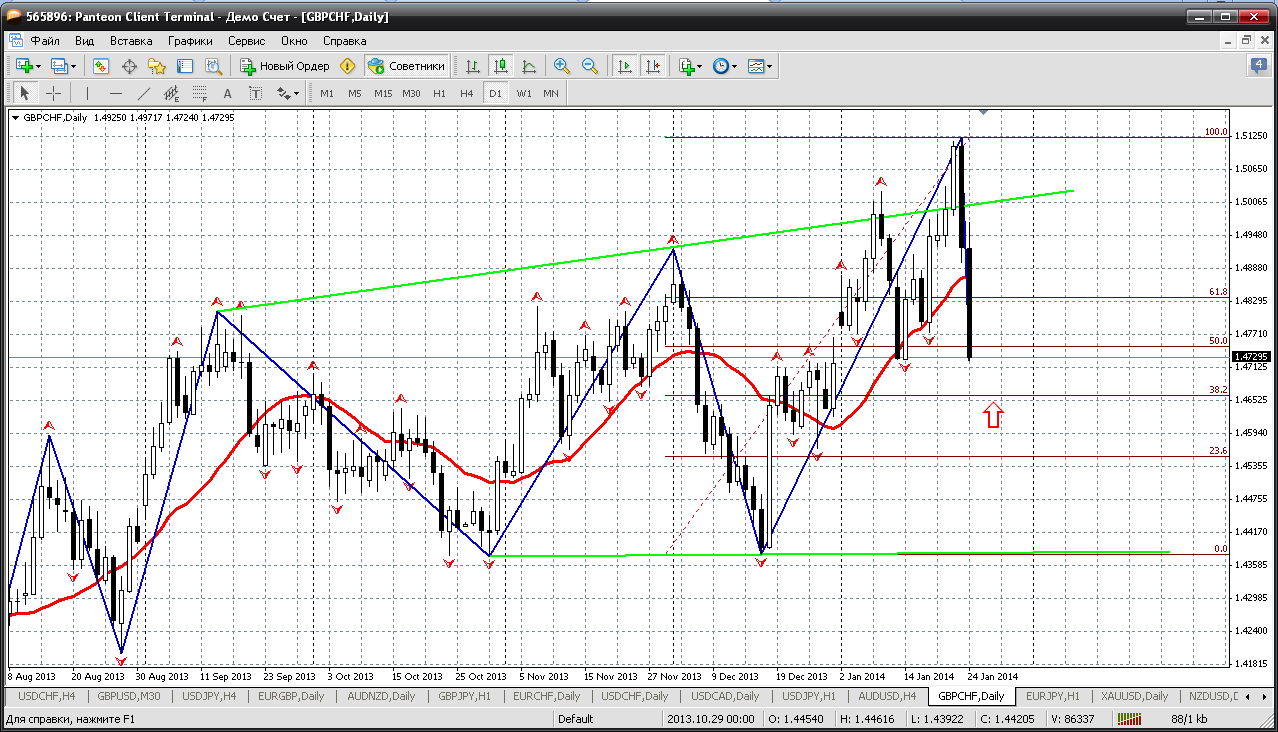Toggle chart shift from right border
The height and width of the screenshot is (732, 1278).
[652, 66]
